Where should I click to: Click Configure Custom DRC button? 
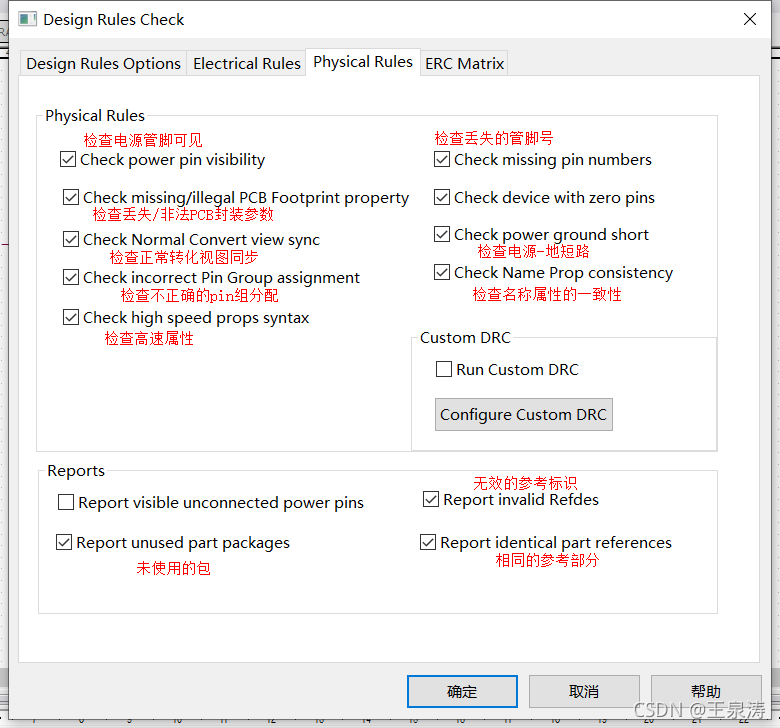click(x=523, y=414)
